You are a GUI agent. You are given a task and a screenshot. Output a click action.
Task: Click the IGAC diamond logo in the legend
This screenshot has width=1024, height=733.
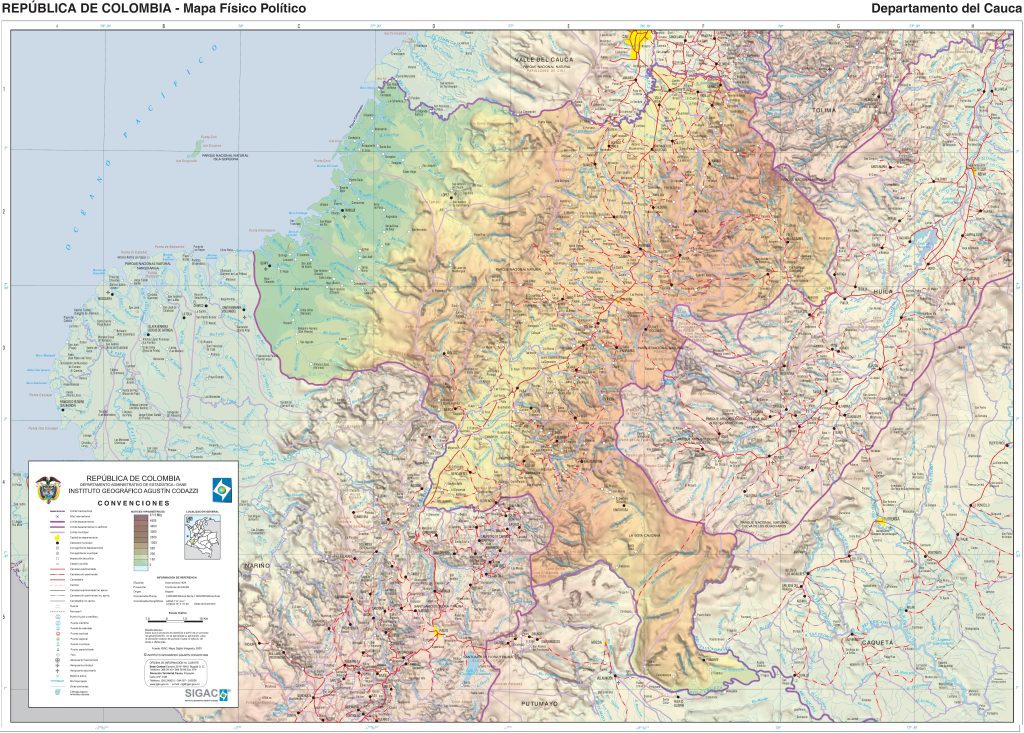(x=224, y=489)
